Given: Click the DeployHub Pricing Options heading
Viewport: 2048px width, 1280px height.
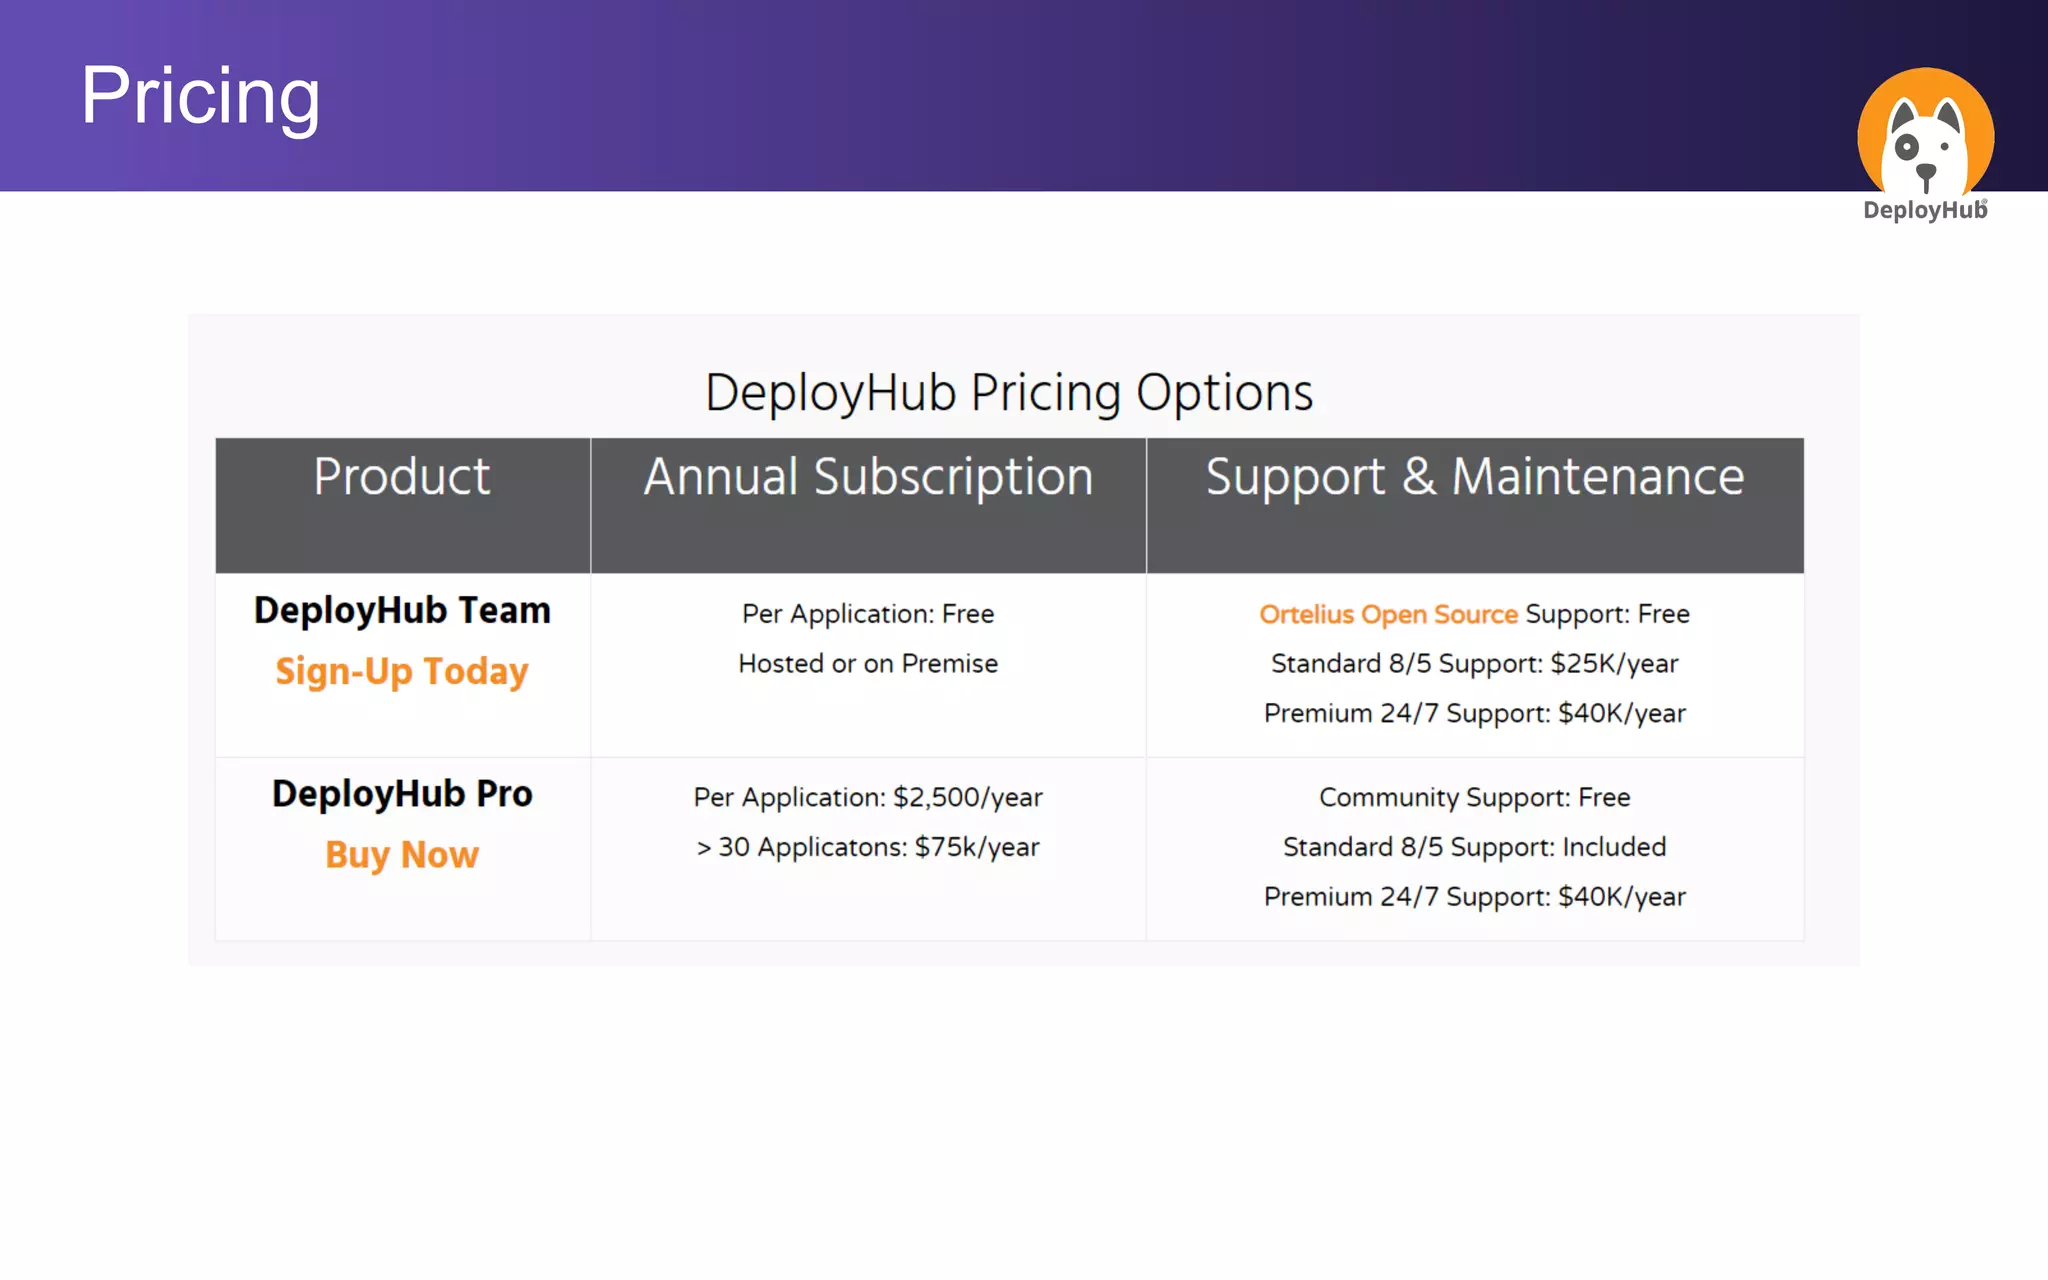Looking at the screenshot, I should (x=1009, y=393).
